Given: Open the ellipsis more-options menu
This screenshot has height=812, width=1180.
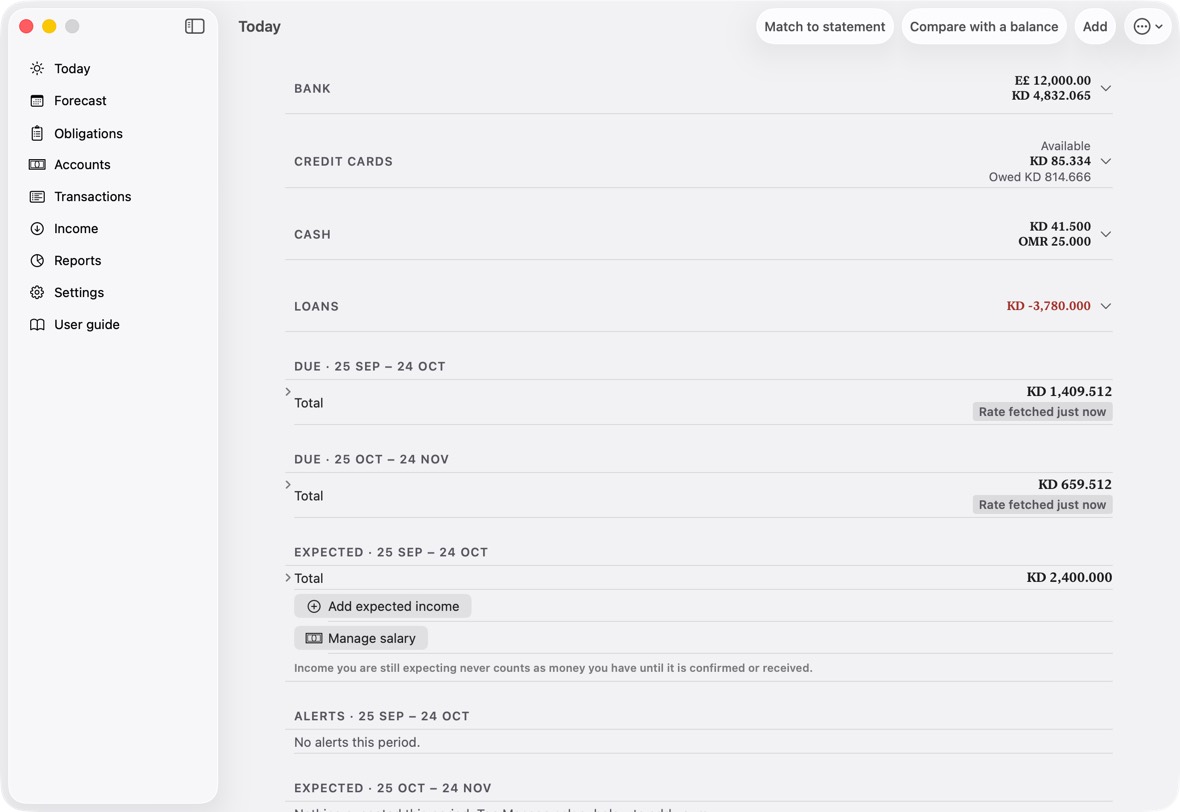Looking at the screenshot, I should click(1148, 26).
